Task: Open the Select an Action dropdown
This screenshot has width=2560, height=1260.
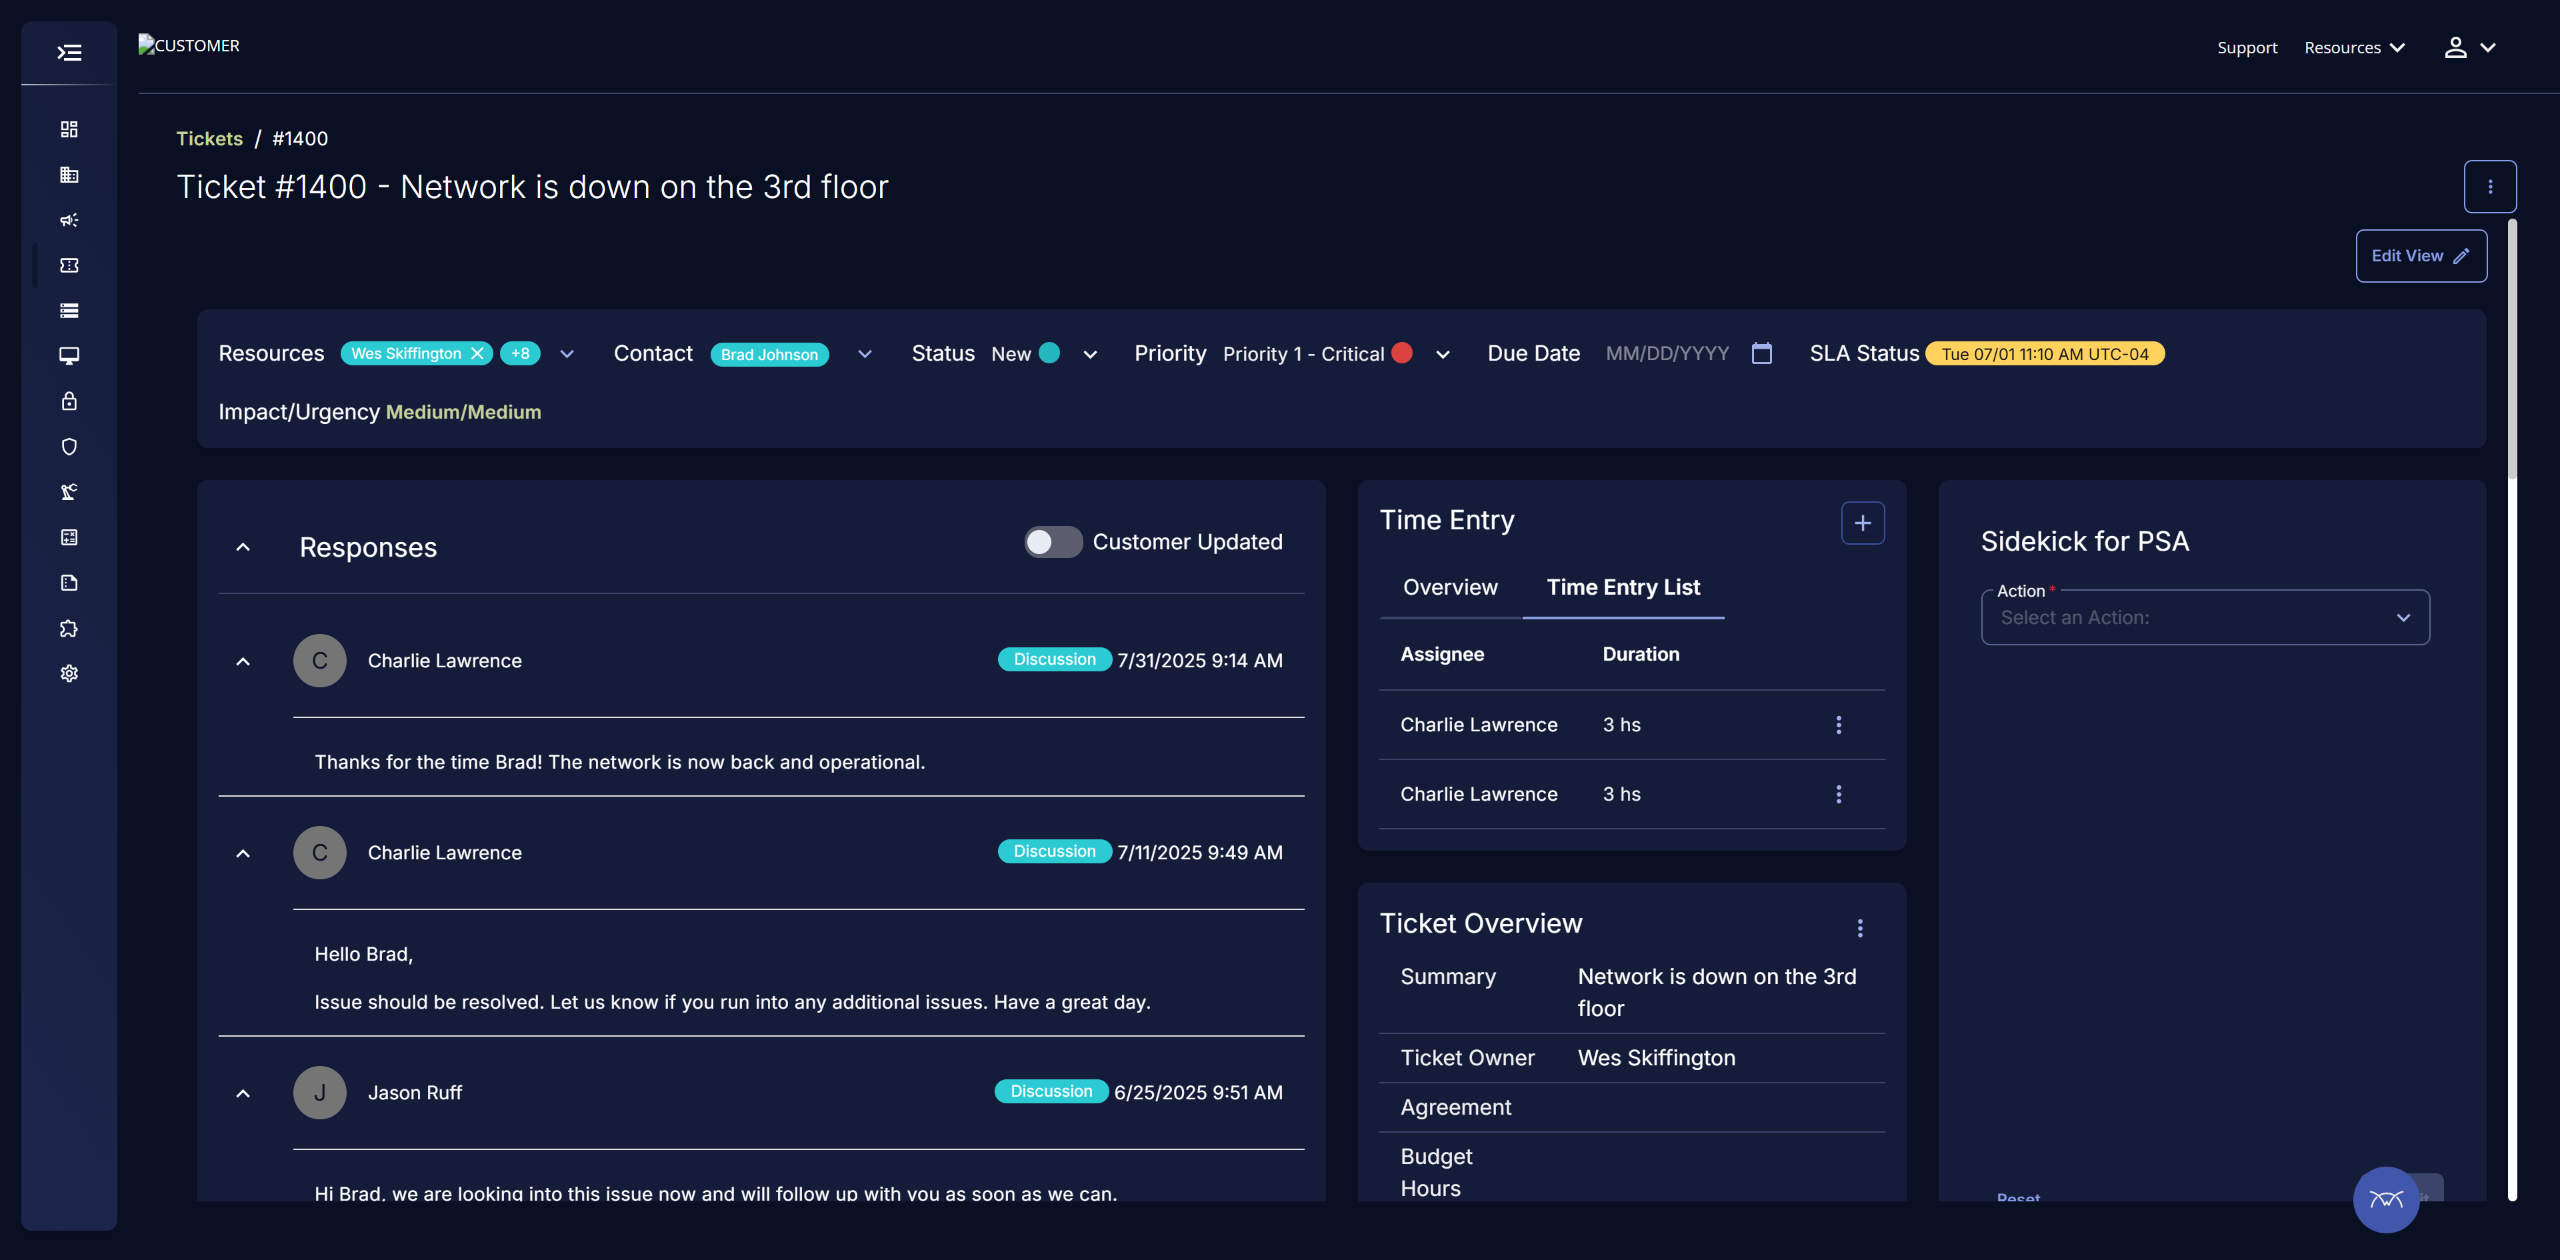Action: click(x=2204, y=618)
